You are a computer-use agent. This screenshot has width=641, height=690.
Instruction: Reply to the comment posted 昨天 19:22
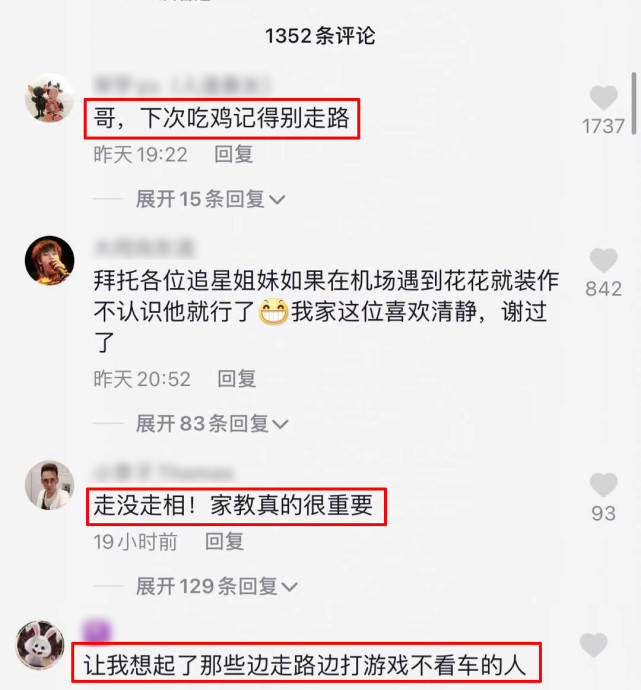pos(234,154)
